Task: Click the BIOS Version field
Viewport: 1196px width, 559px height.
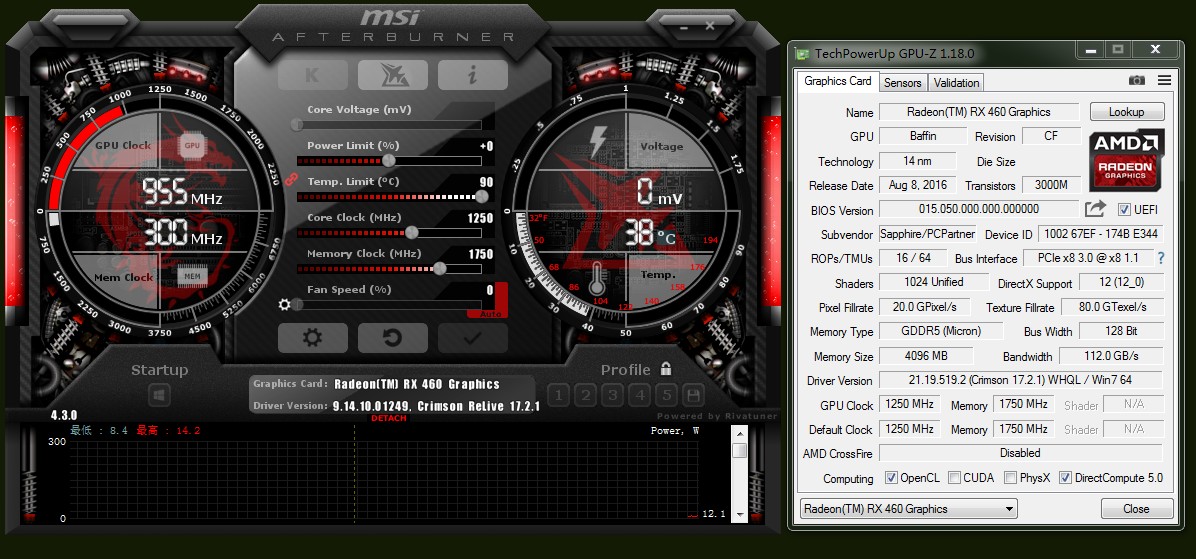Action: coord(979,209)
